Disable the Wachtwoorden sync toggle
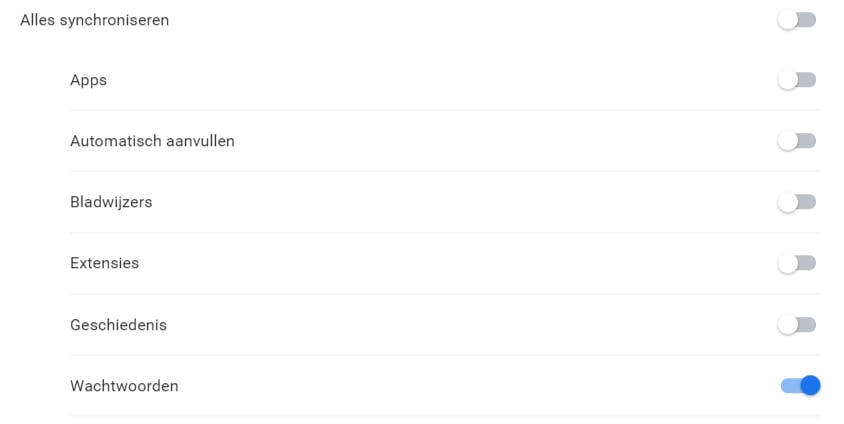Screen dimensions: 844x424 click(x=800, y=385)
